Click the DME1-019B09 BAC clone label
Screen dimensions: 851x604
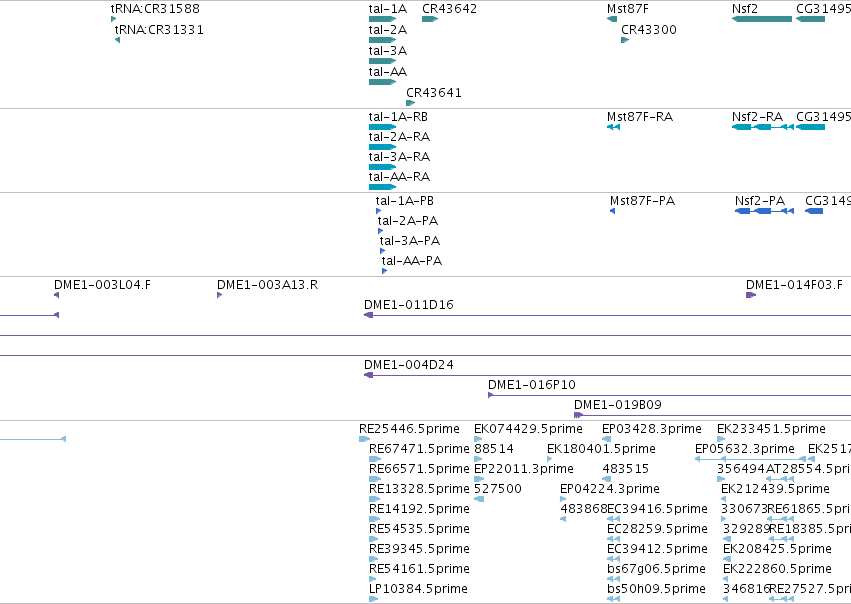[618, 405]
